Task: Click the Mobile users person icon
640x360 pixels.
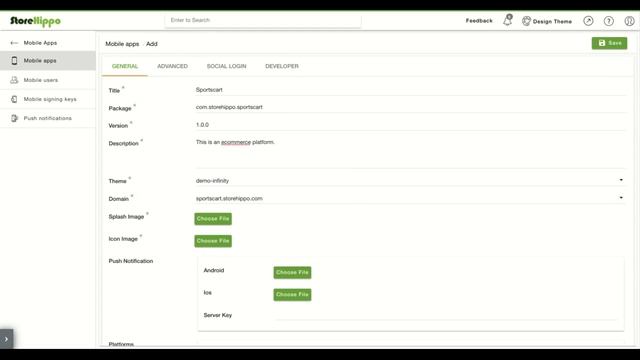Action: click(x=14, y=80)
